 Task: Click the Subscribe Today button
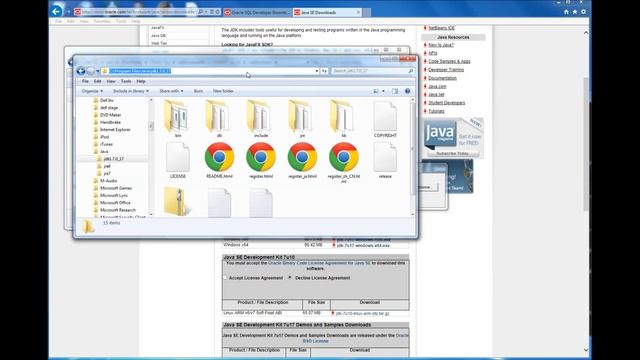click(452, 153)
